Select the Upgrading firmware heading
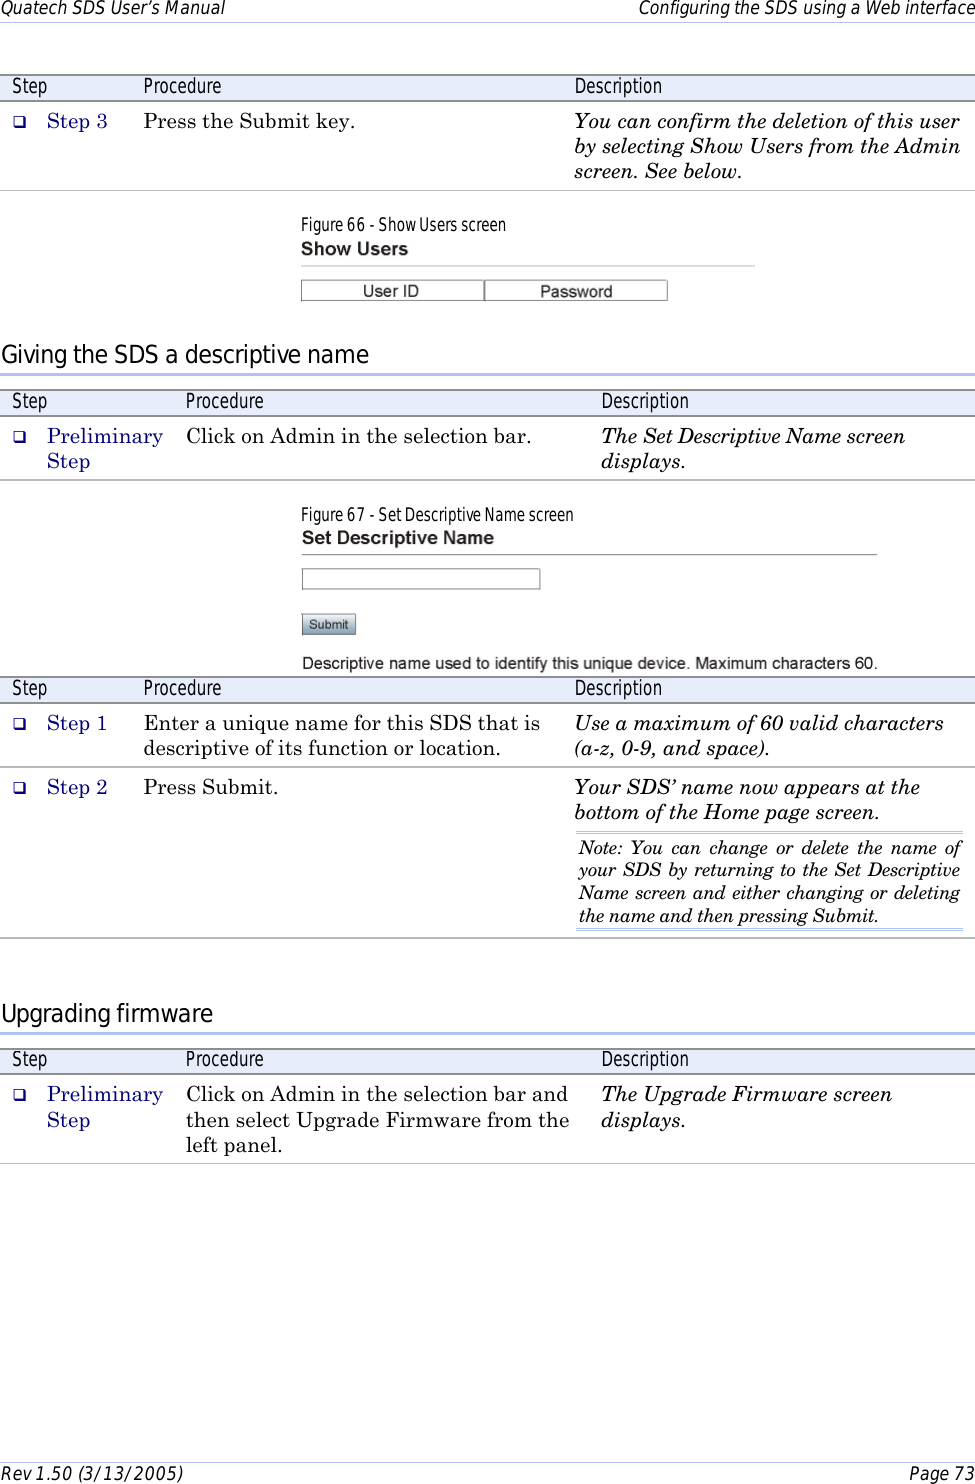Screen dimensions: 975x1484 (107, 1013)
